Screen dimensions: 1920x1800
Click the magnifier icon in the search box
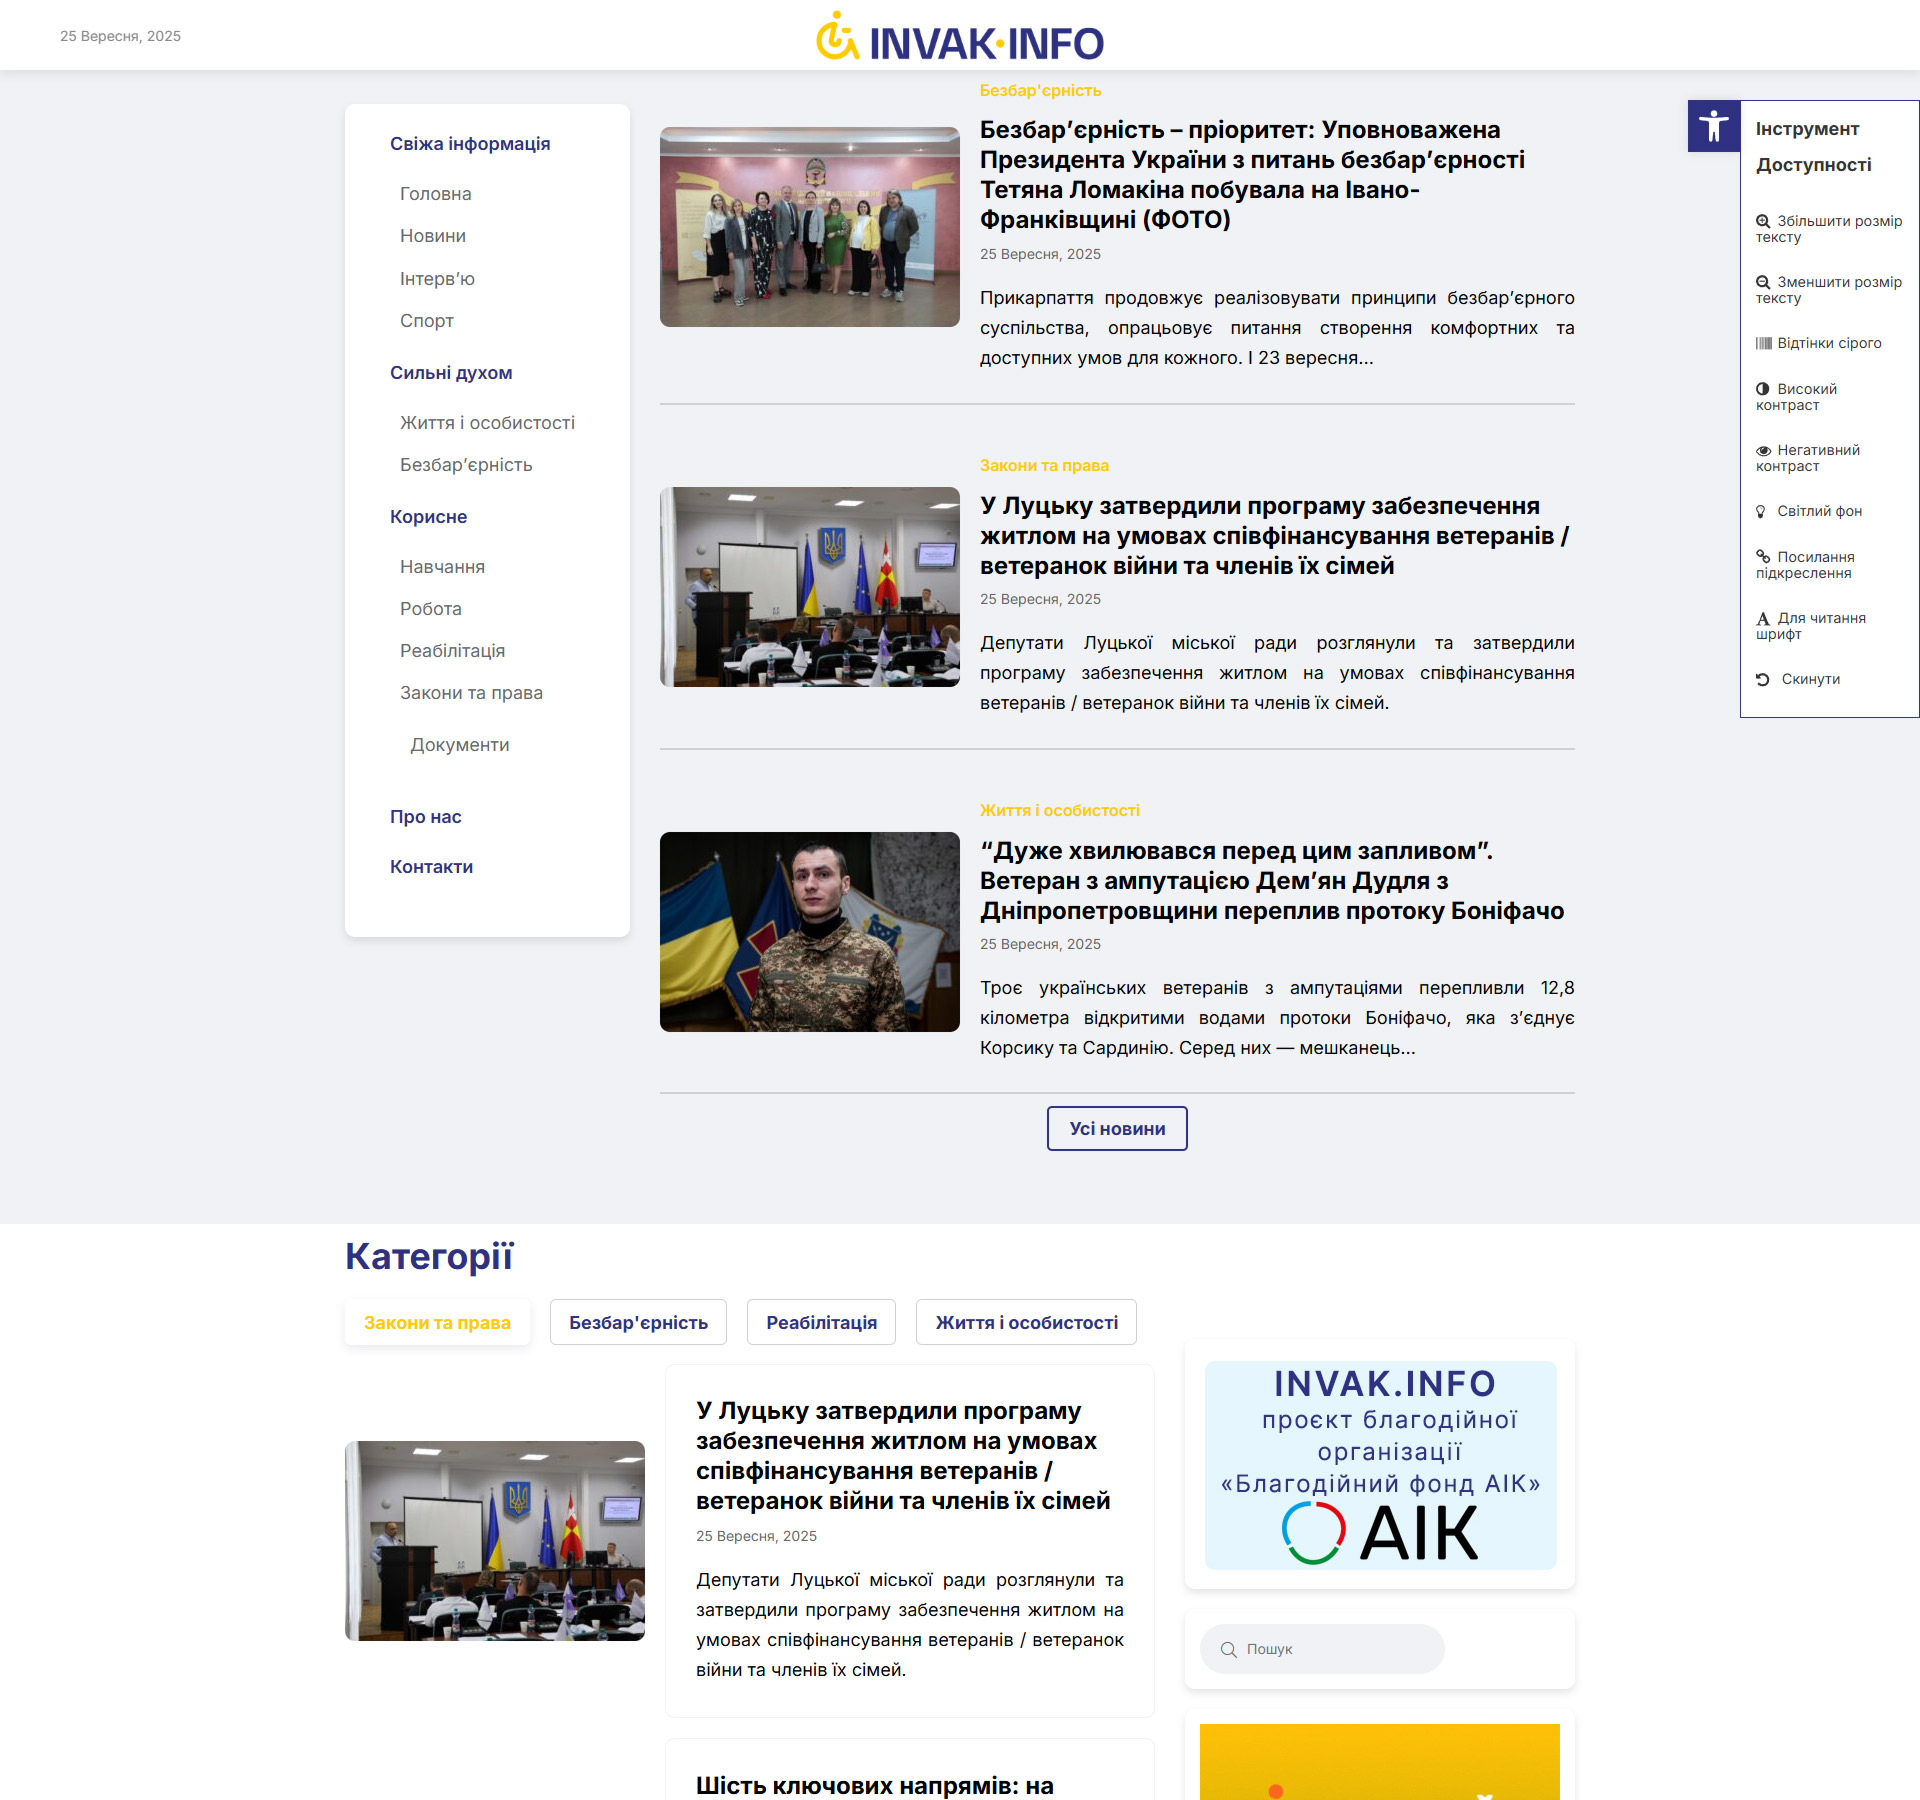tap(1229, 1649)
